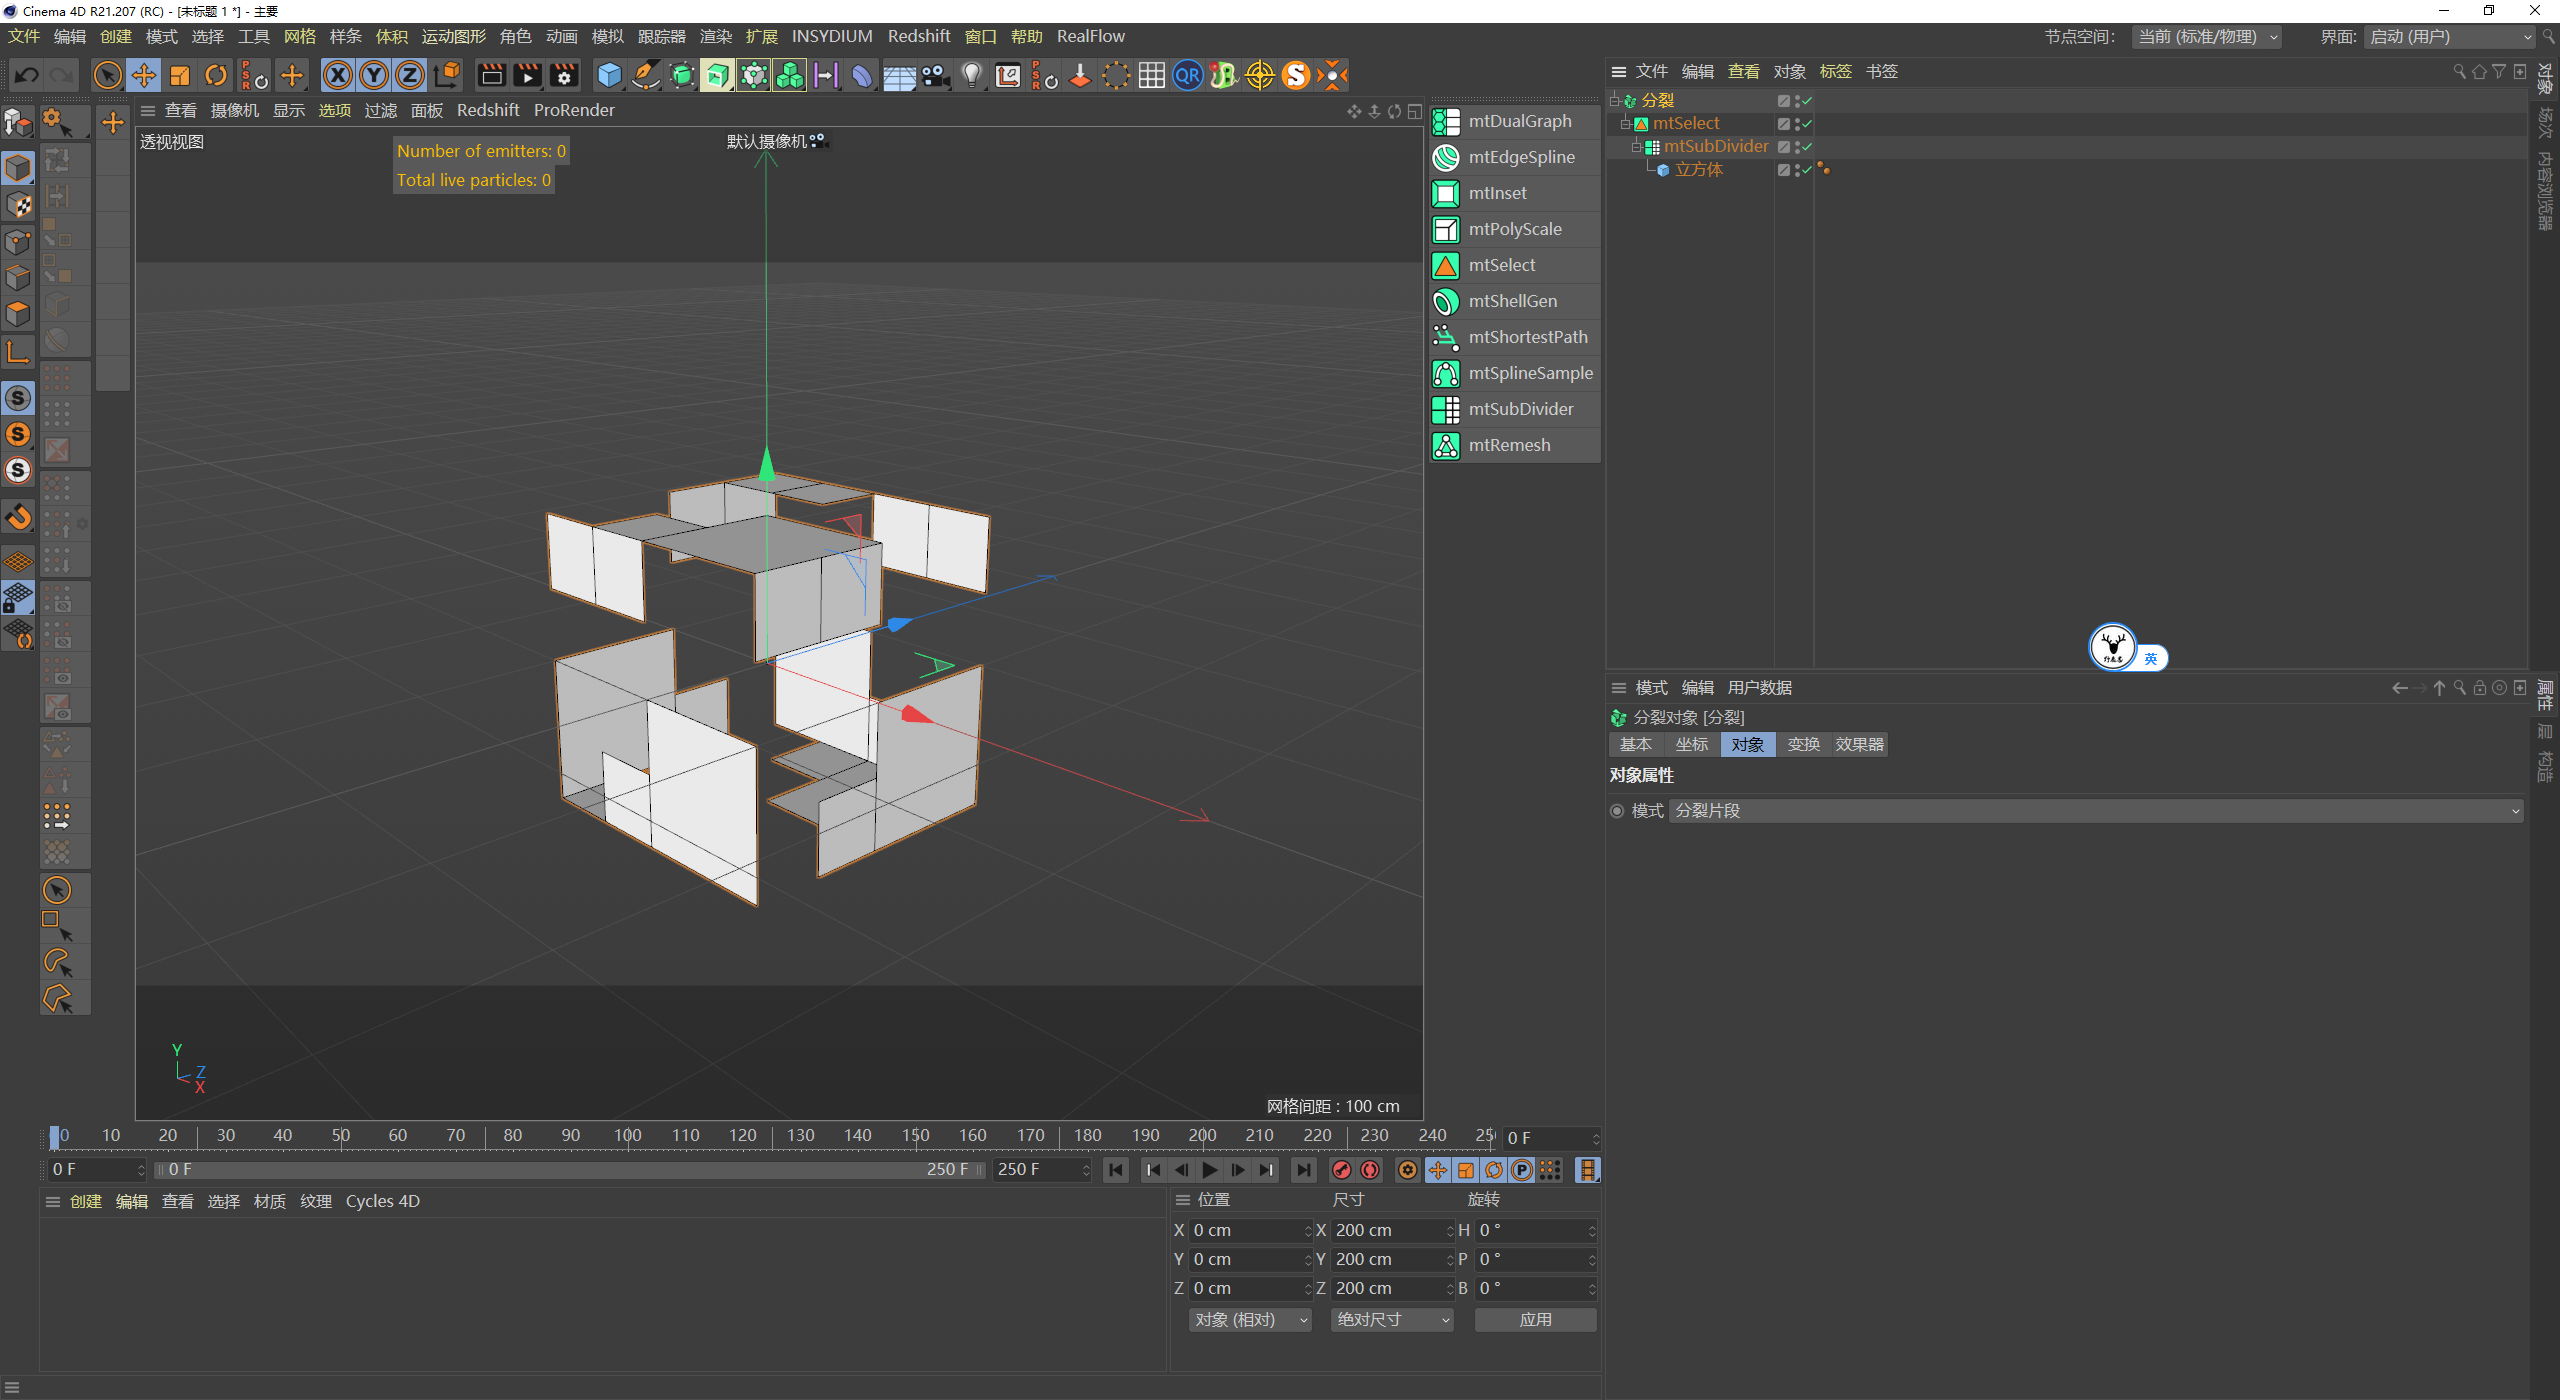Click the Scale tool icon

click(x=180, y=75)
